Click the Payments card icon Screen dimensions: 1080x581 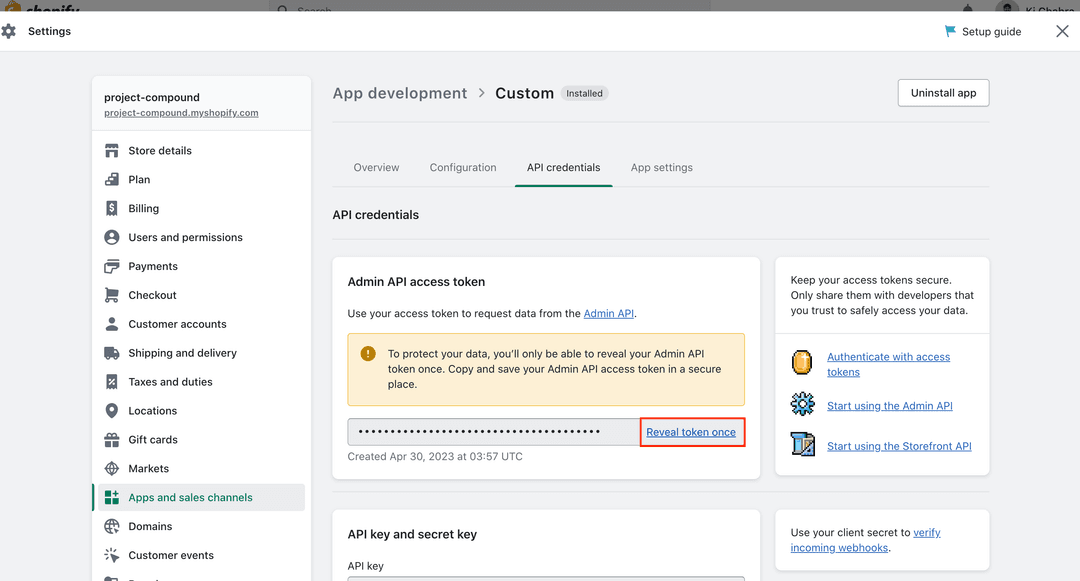(112, 266)
